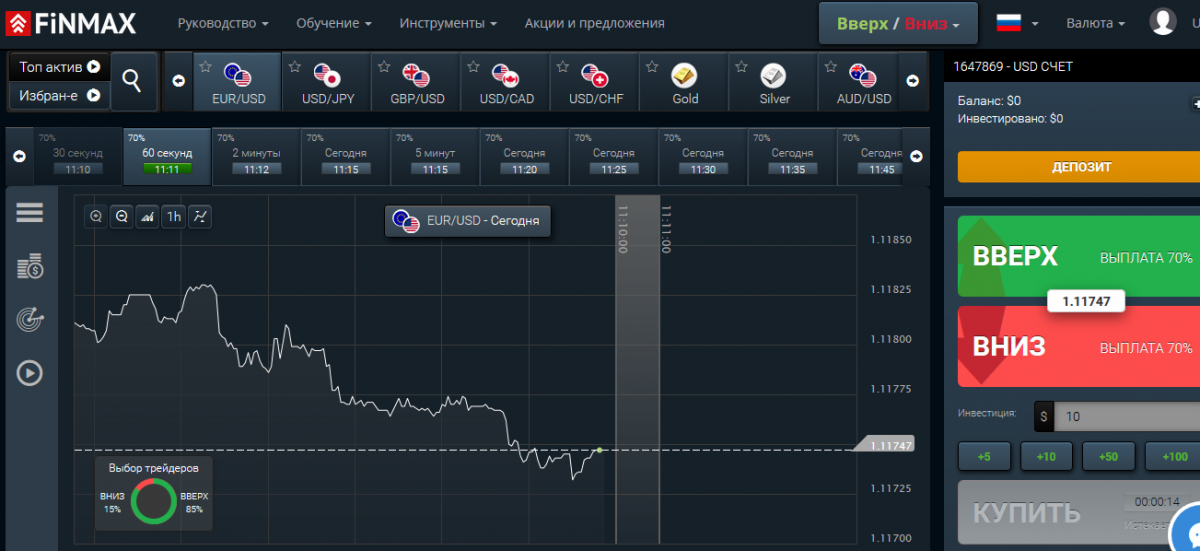Open the hamburger menu in left sidebar

pos(30,212)
